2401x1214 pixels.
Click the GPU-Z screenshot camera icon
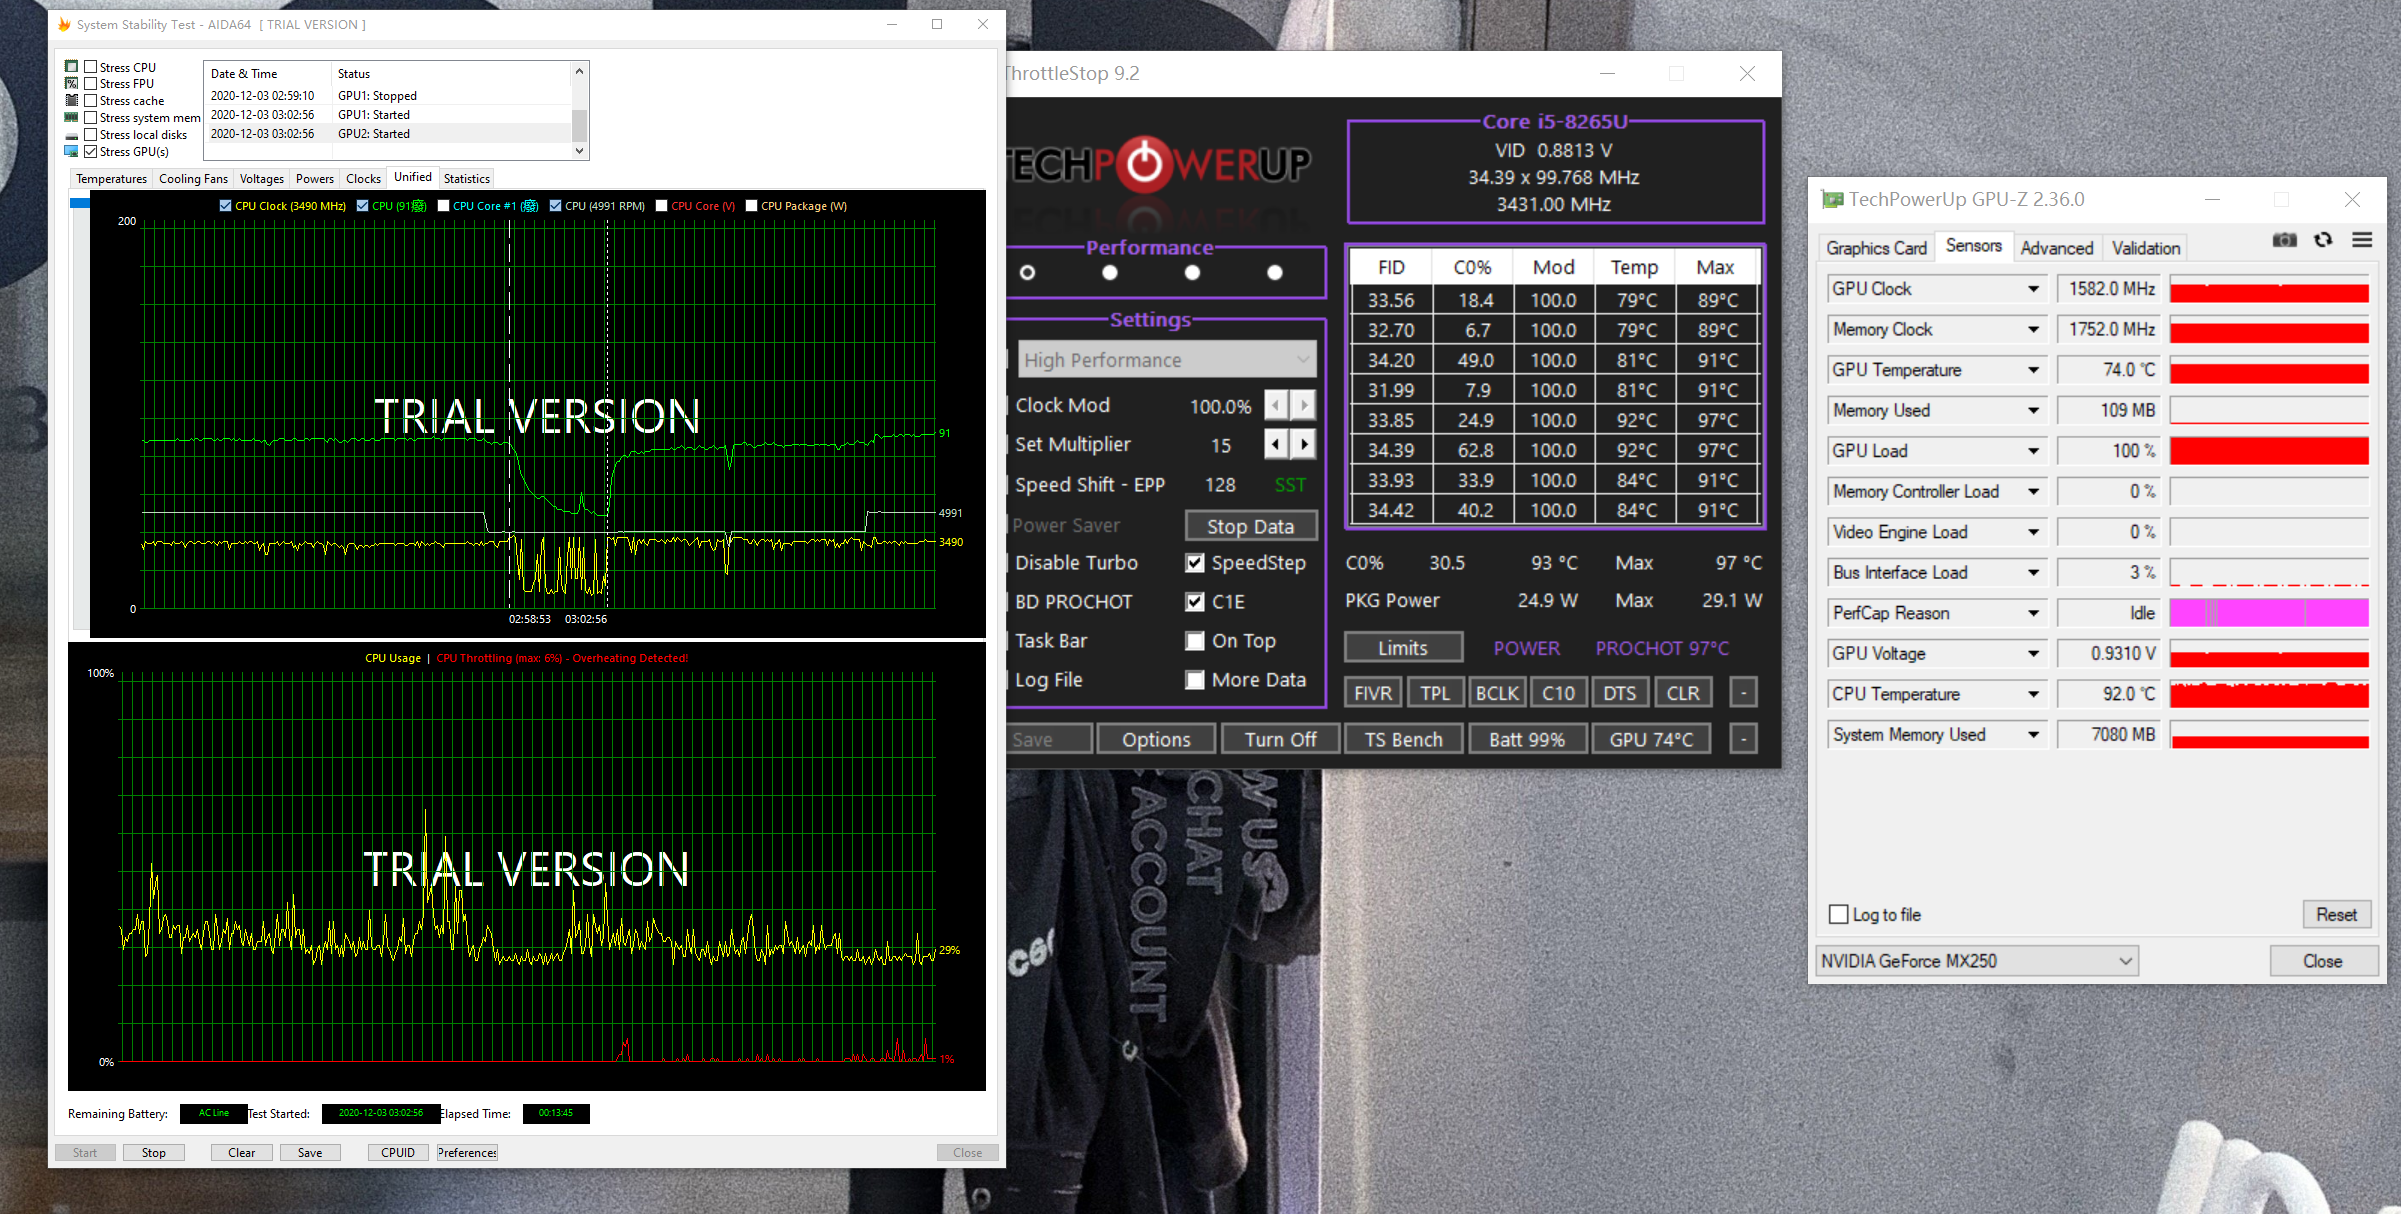[2284, 240]
